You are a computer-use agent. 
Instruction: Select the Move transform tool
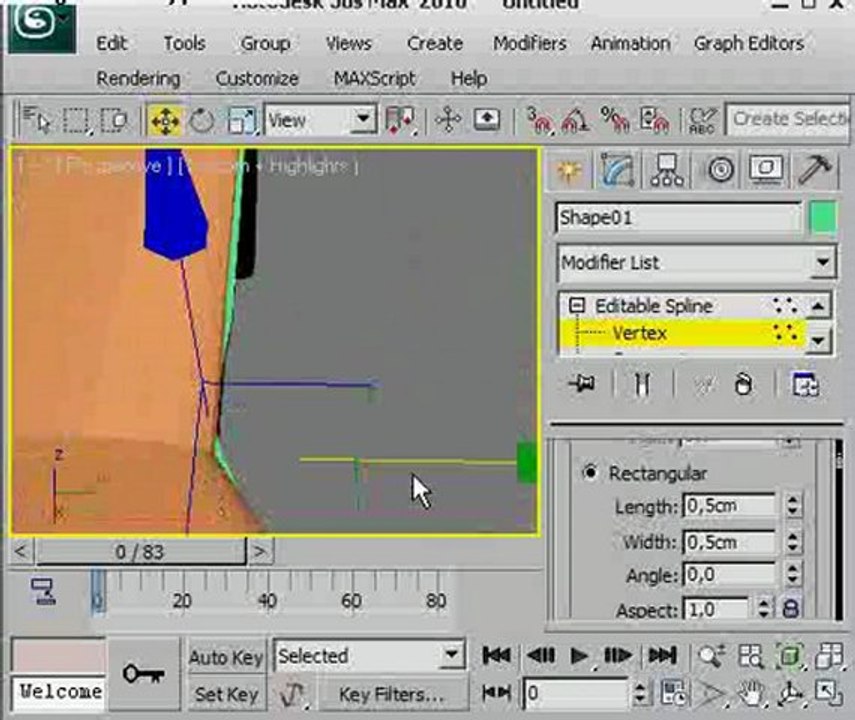pos(164,121)
